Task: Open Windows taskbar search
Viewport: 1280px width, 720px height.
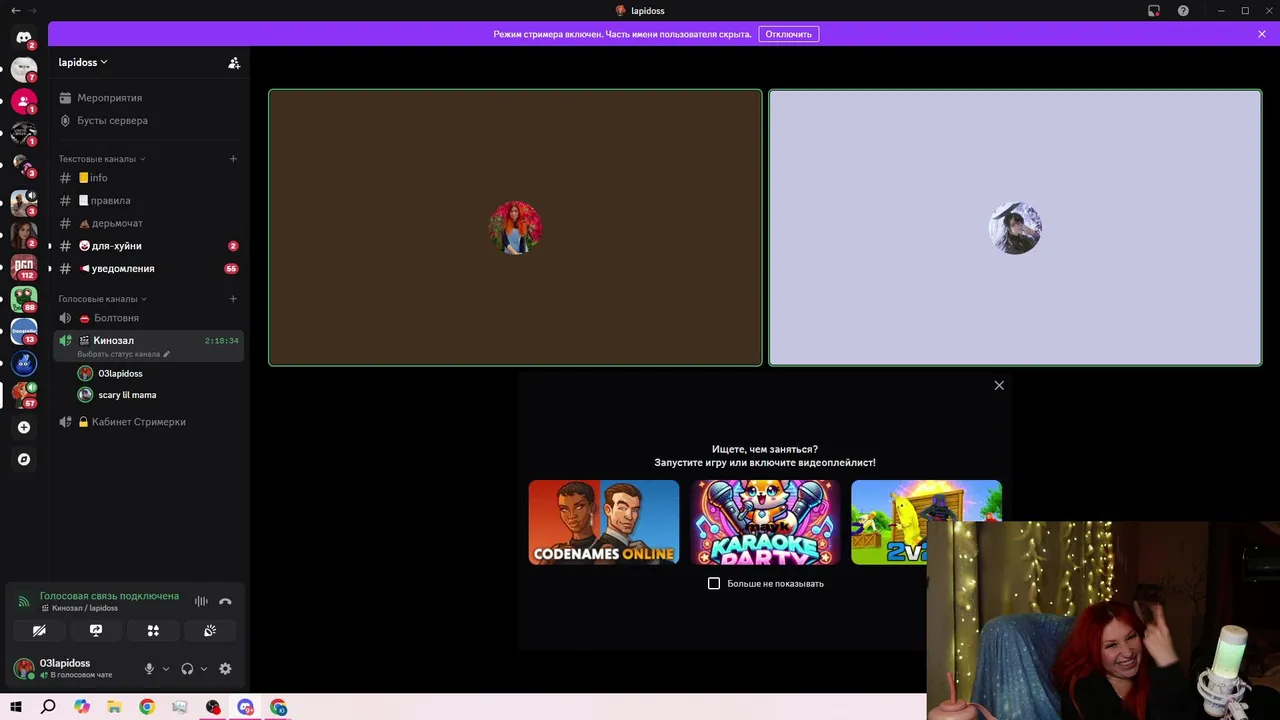Action: tap(48, 707)
